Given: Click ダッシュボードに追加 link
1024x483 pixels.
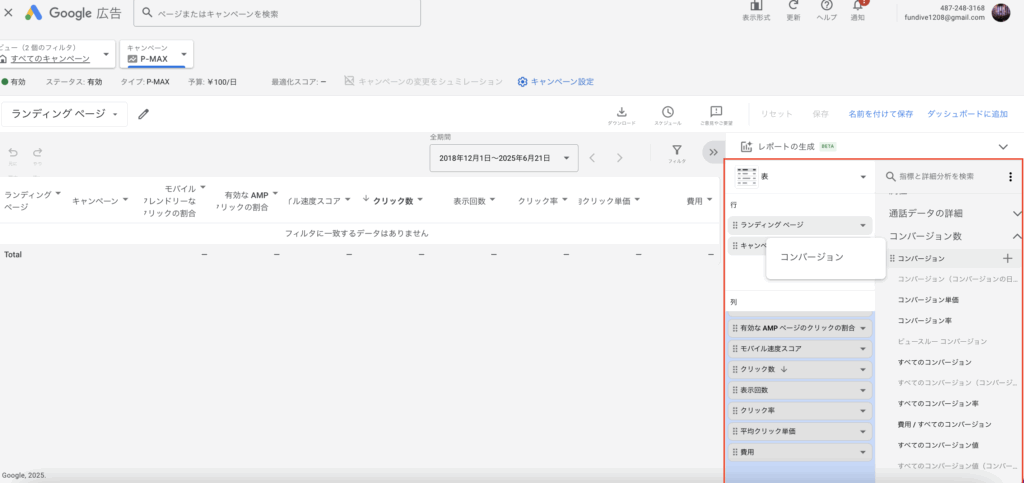Looking at the screenshot, I should click(967, 114).
